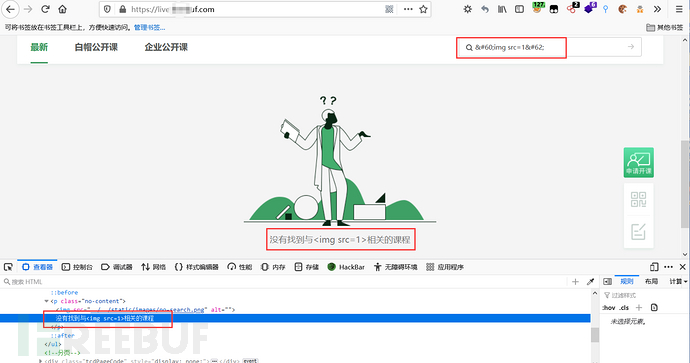Toggle responsive design mode icon
The width and height of the screenshot is (690, 363).
654,267
